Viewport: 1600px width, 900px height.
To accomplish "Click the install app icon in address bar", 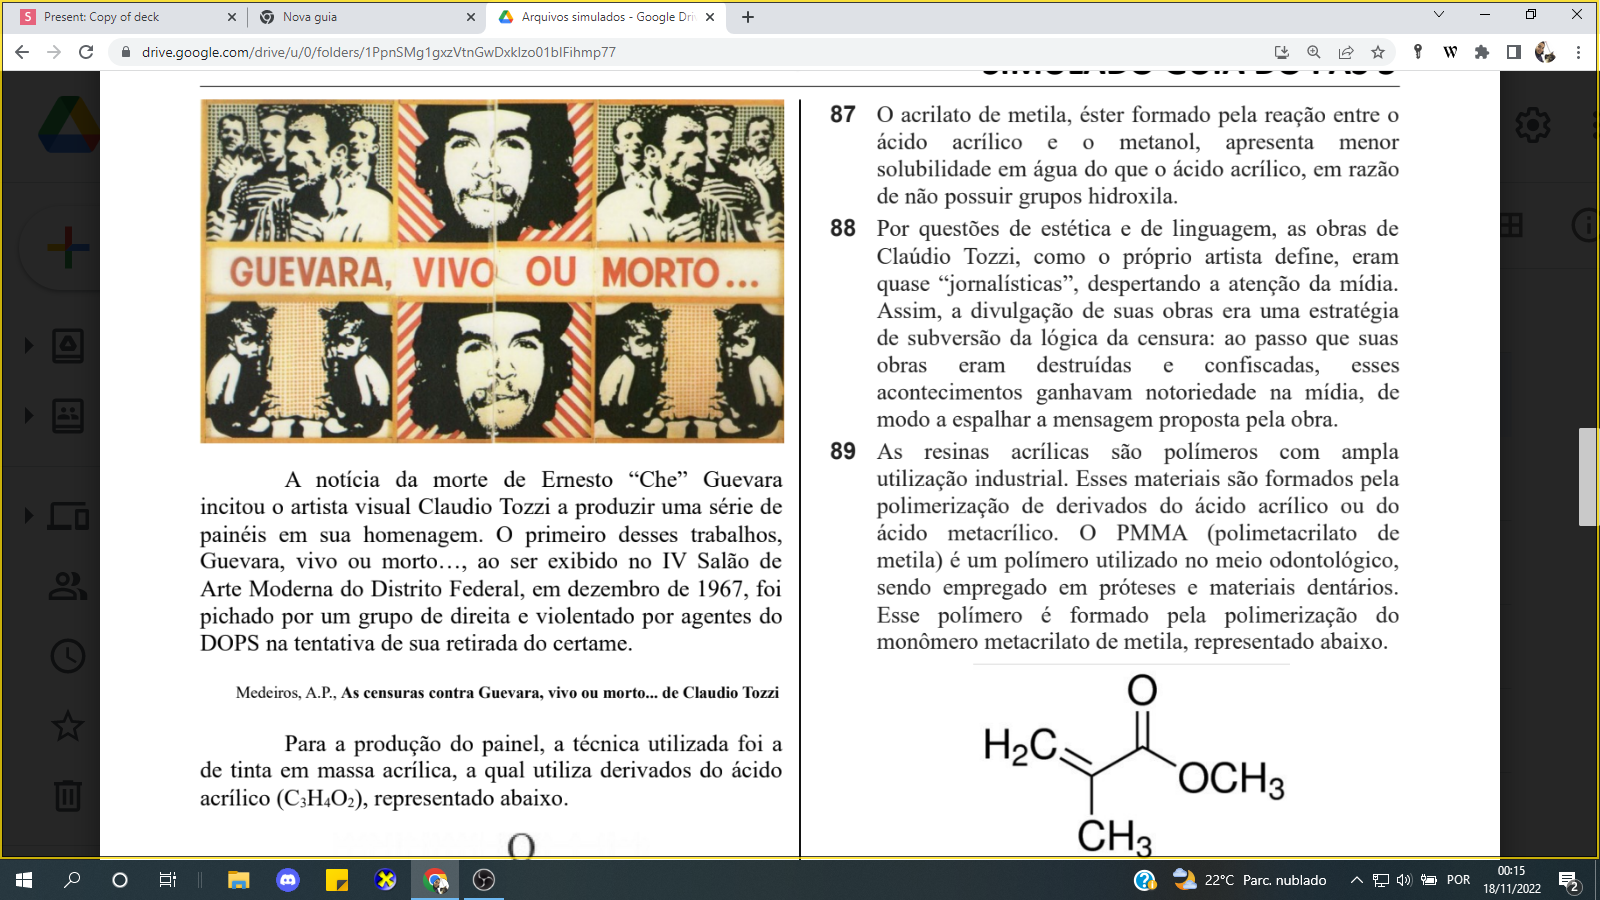I will (1282, 52).
